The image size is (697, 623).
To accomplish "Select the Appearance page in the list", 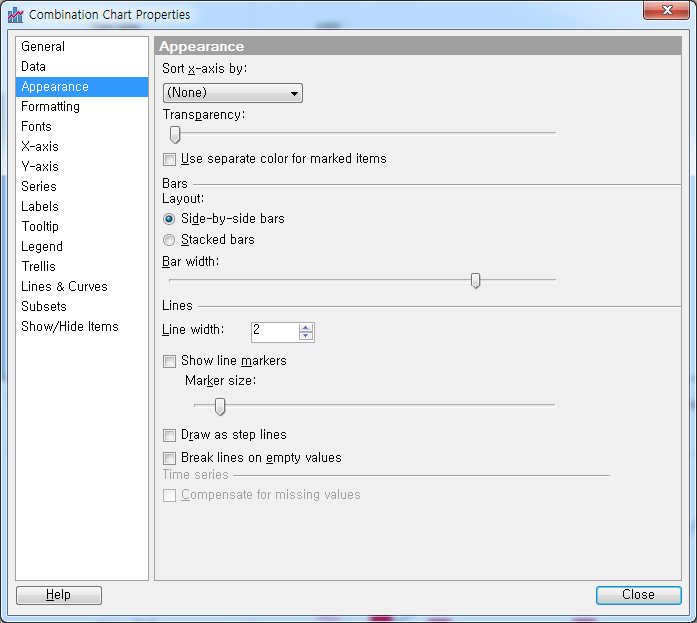I will click(x=82, y=87).
